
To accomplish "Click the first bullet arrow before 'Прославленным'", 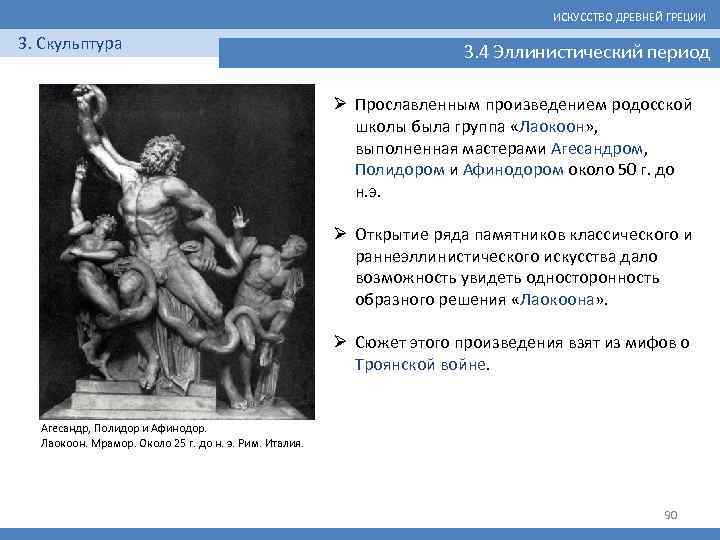I will [340, 104].
